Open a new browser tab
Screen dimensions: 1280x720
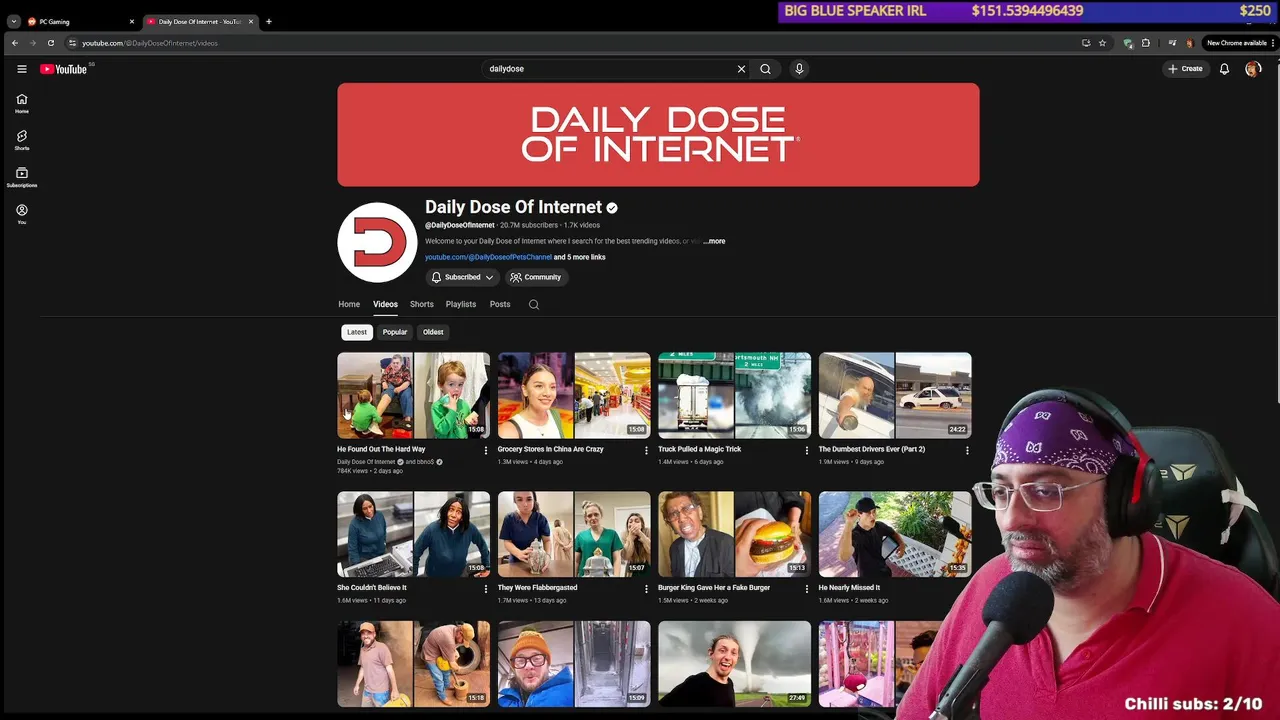[268, 21]
